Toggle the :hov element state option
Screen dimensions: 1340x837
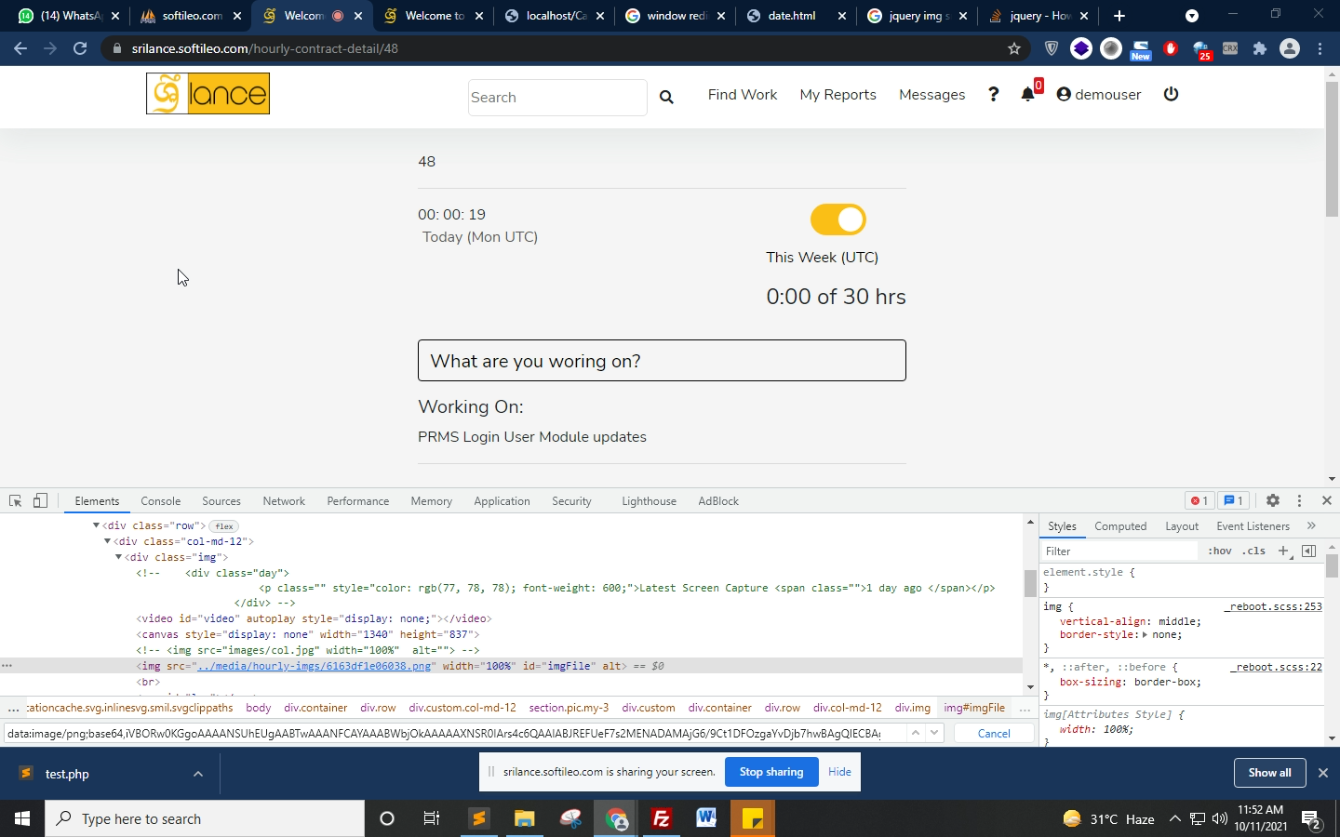(1219, 551)
